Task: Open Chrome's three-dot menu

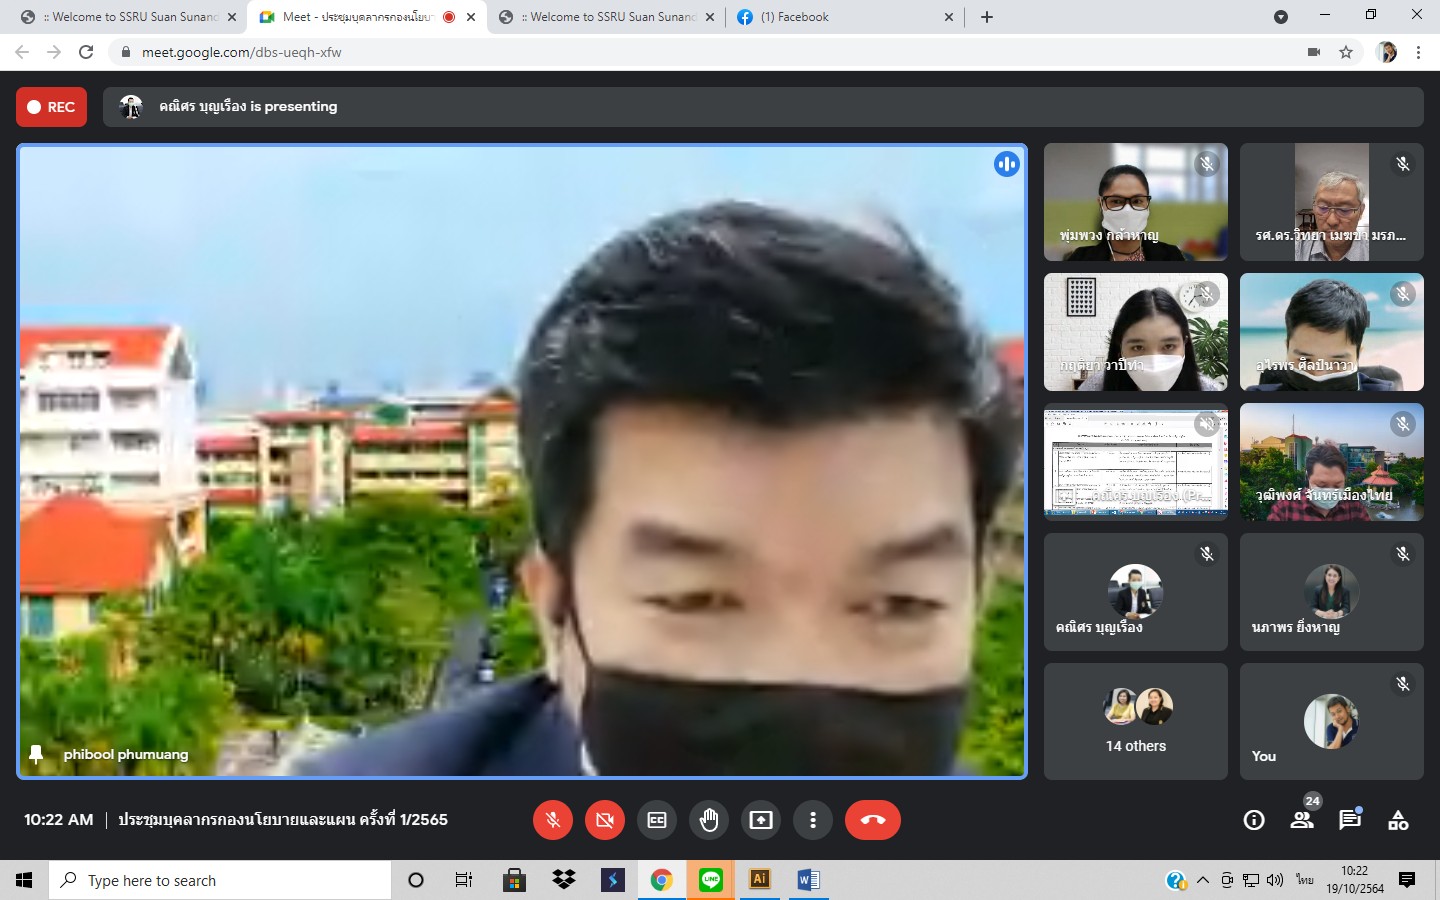Action: point(1418,52)
